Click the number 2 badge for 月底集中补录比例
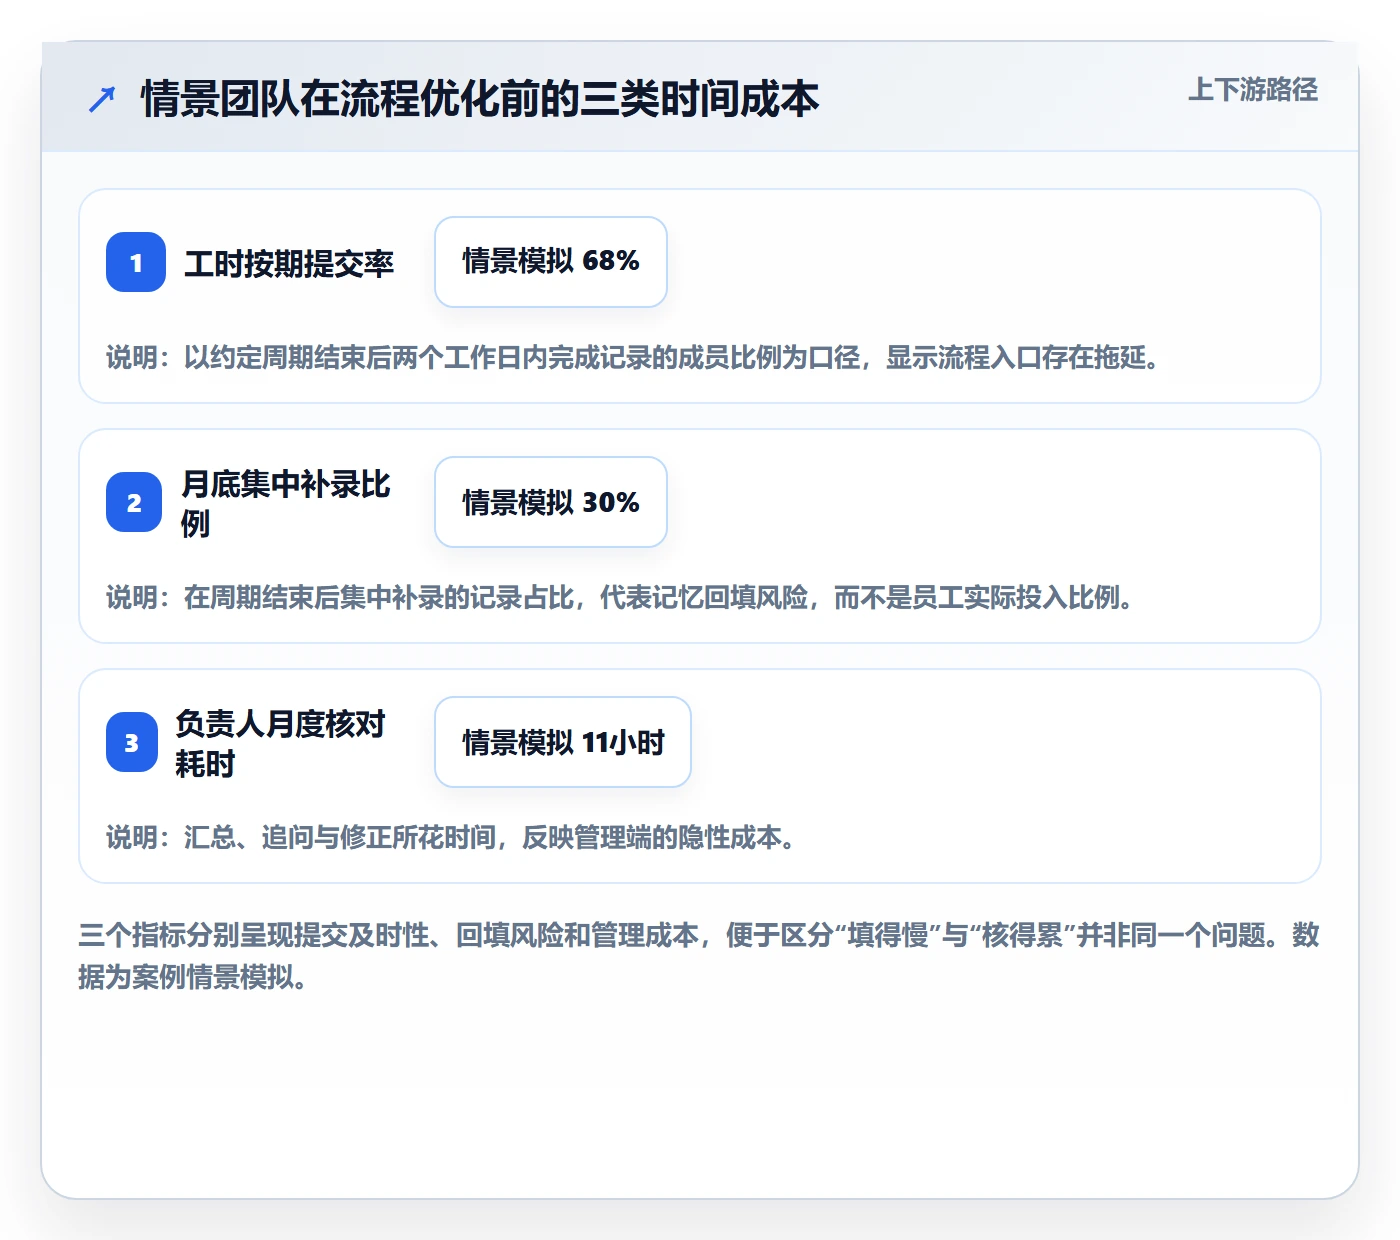 (134, 502)
